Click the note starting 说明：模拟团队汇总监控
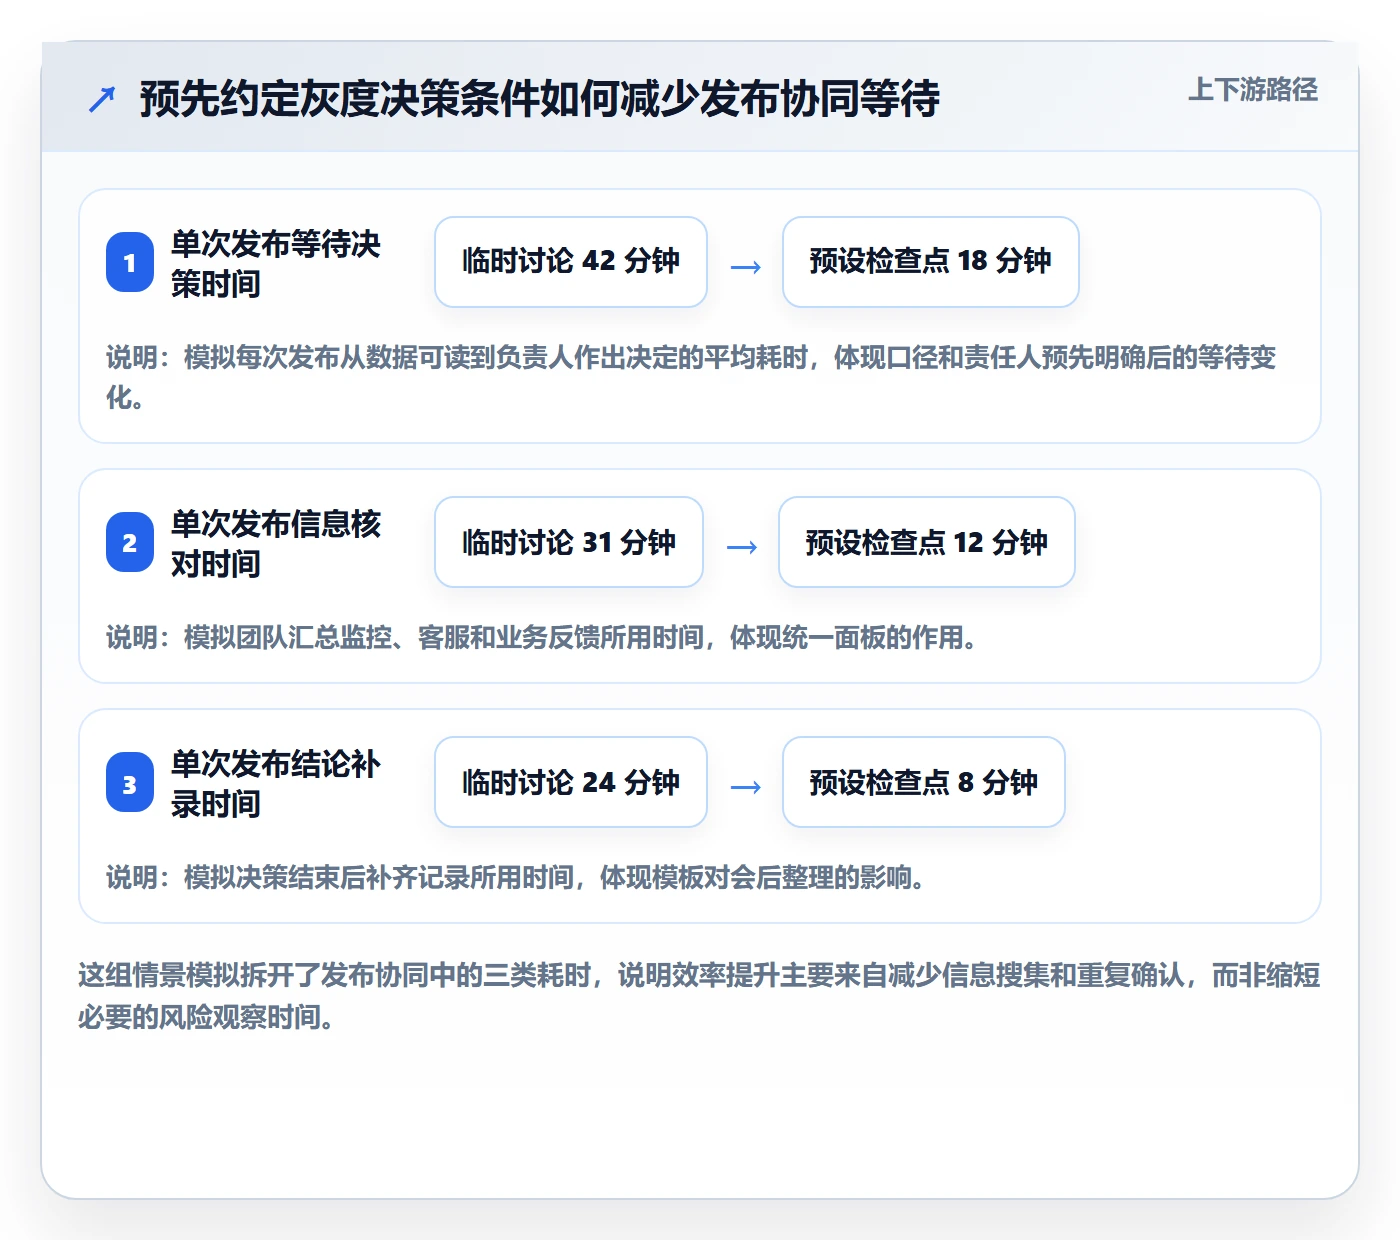Screen dimensions: 1400x1240 pos(541,637)
